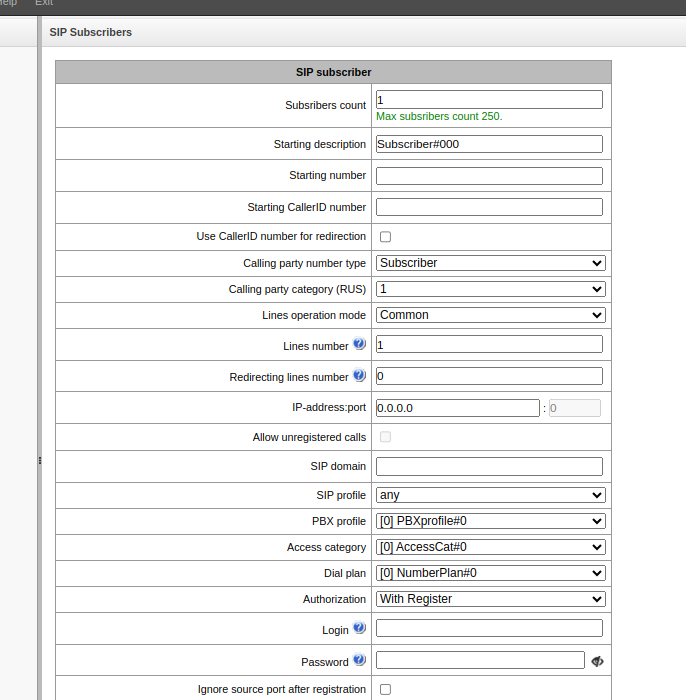
Task: Click the Password help question-mark icon
Action: tap(360, 660)
